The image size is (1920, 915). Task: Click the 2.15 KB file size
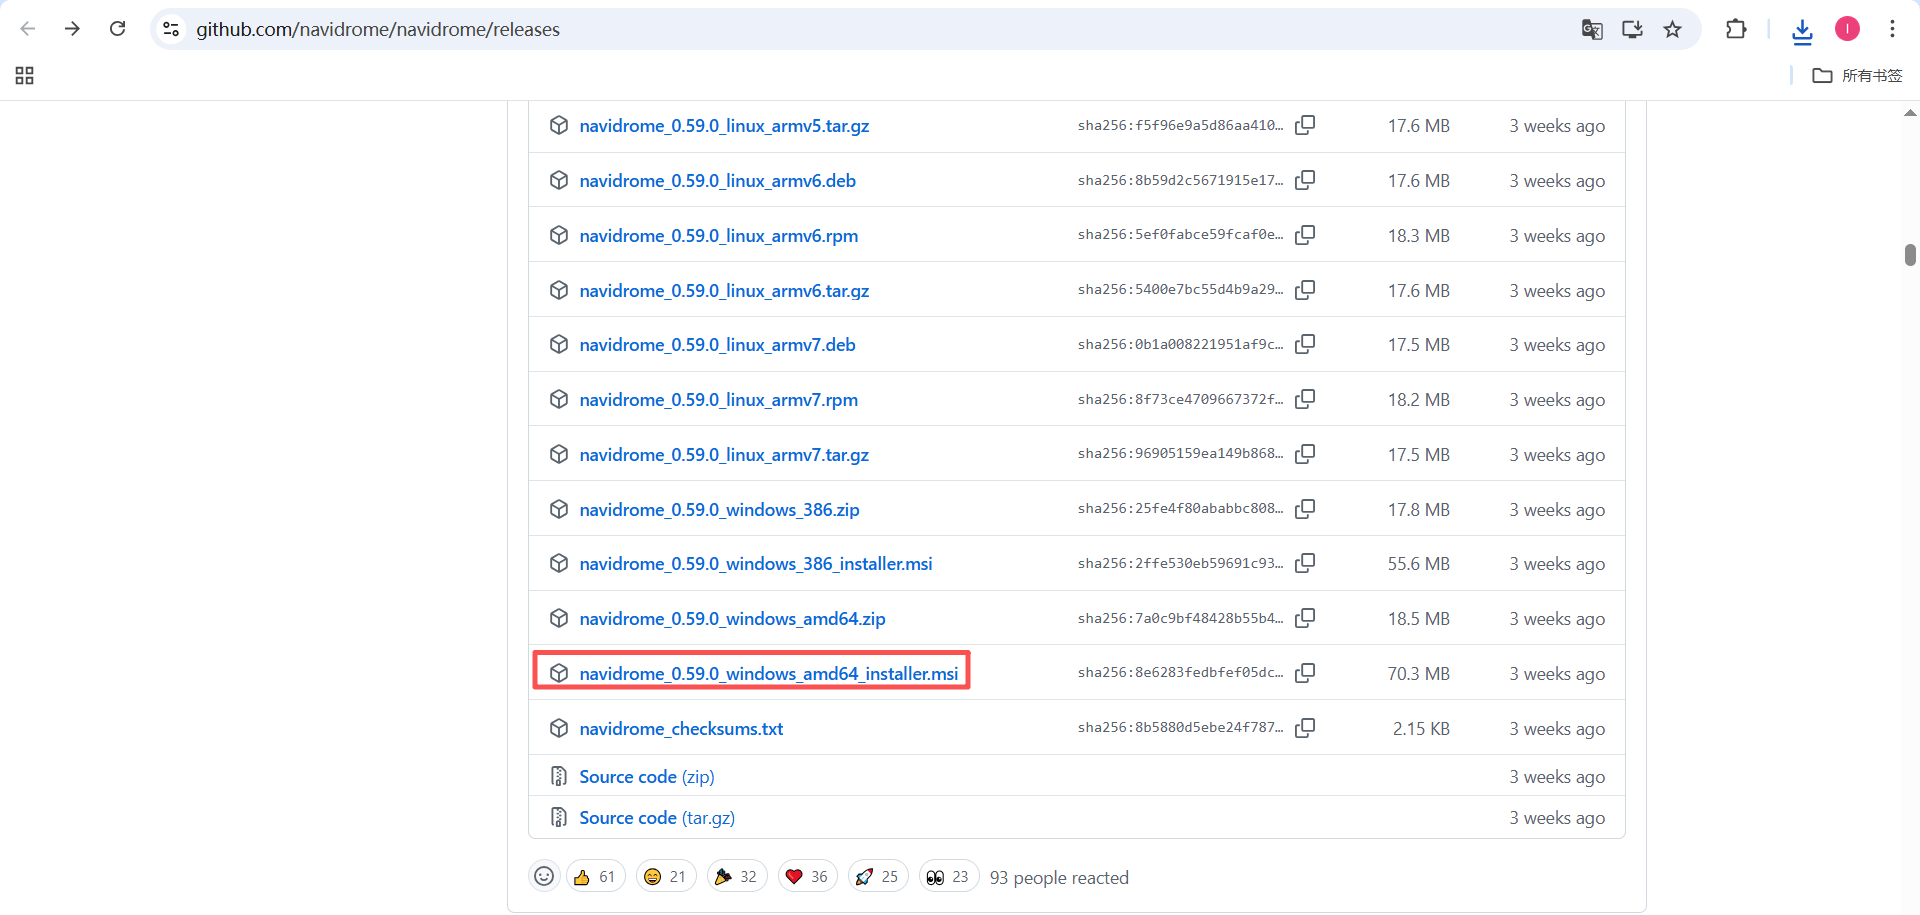(1421, 729)
